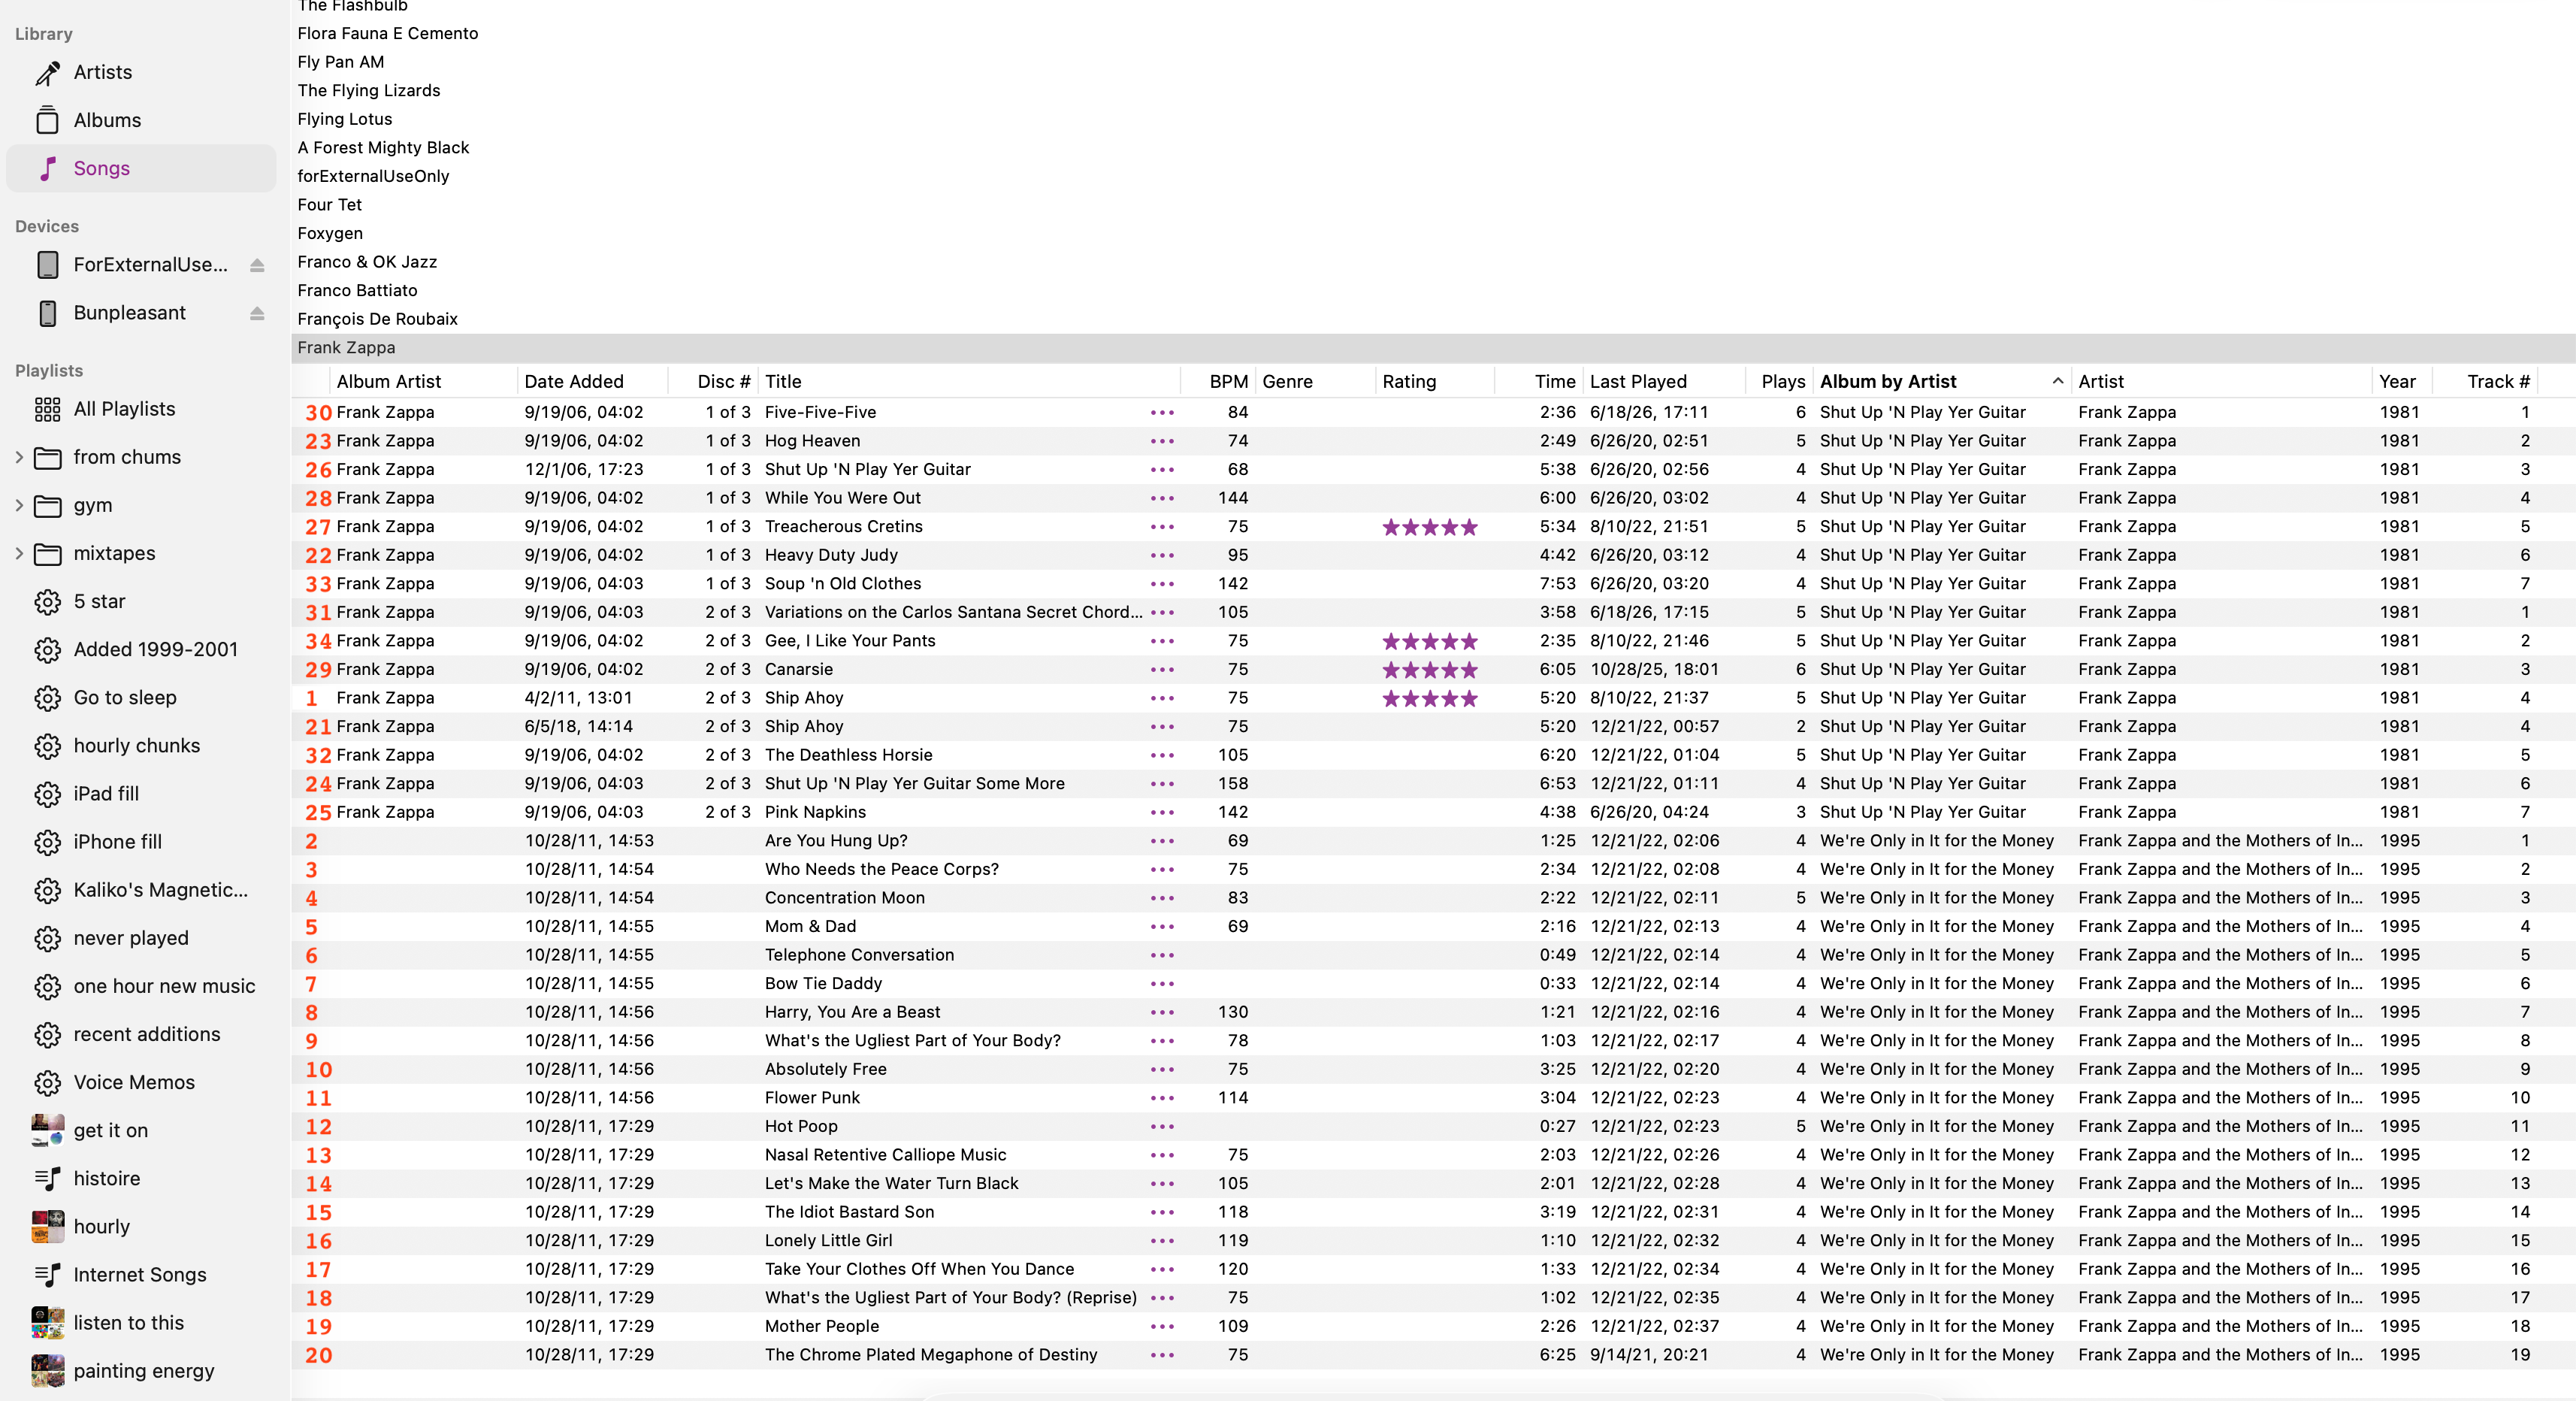Sort songs by Track # column header

[2486, 381]
